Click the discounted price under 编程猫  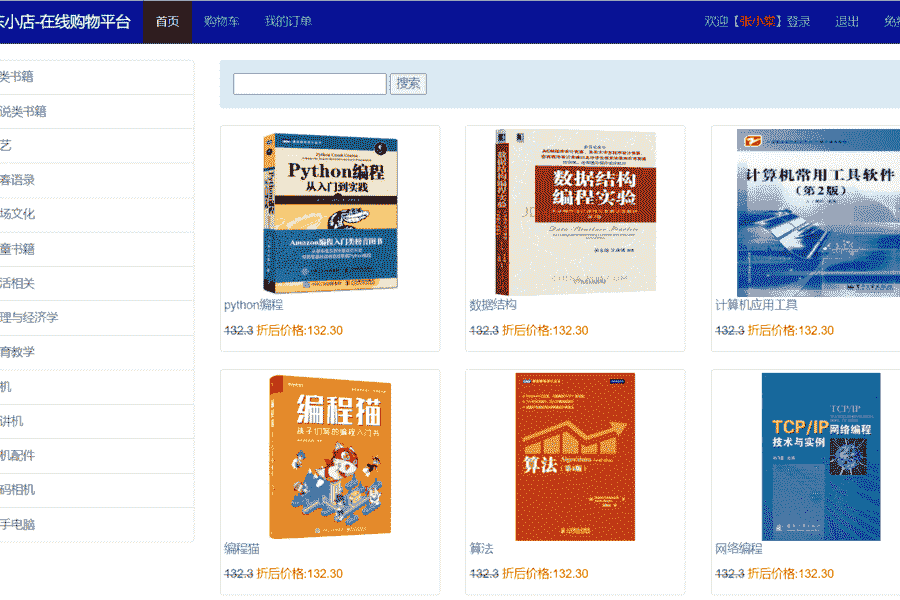[x=300, y=574]
